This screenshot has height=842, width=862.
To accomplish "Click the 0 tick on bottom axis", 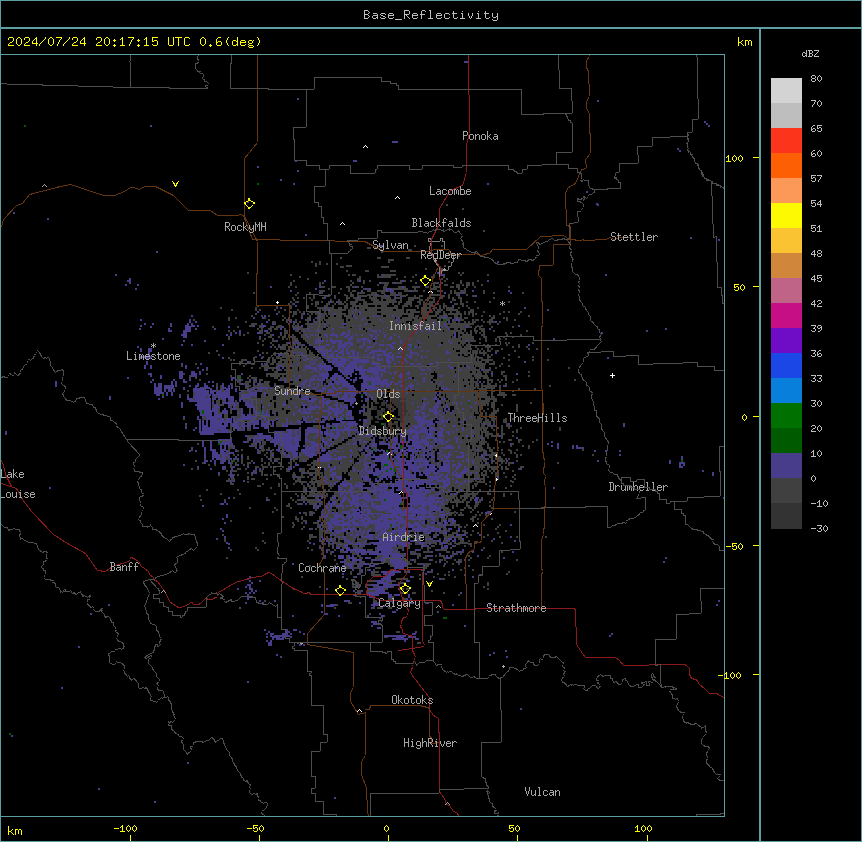I will coord(386,828).
